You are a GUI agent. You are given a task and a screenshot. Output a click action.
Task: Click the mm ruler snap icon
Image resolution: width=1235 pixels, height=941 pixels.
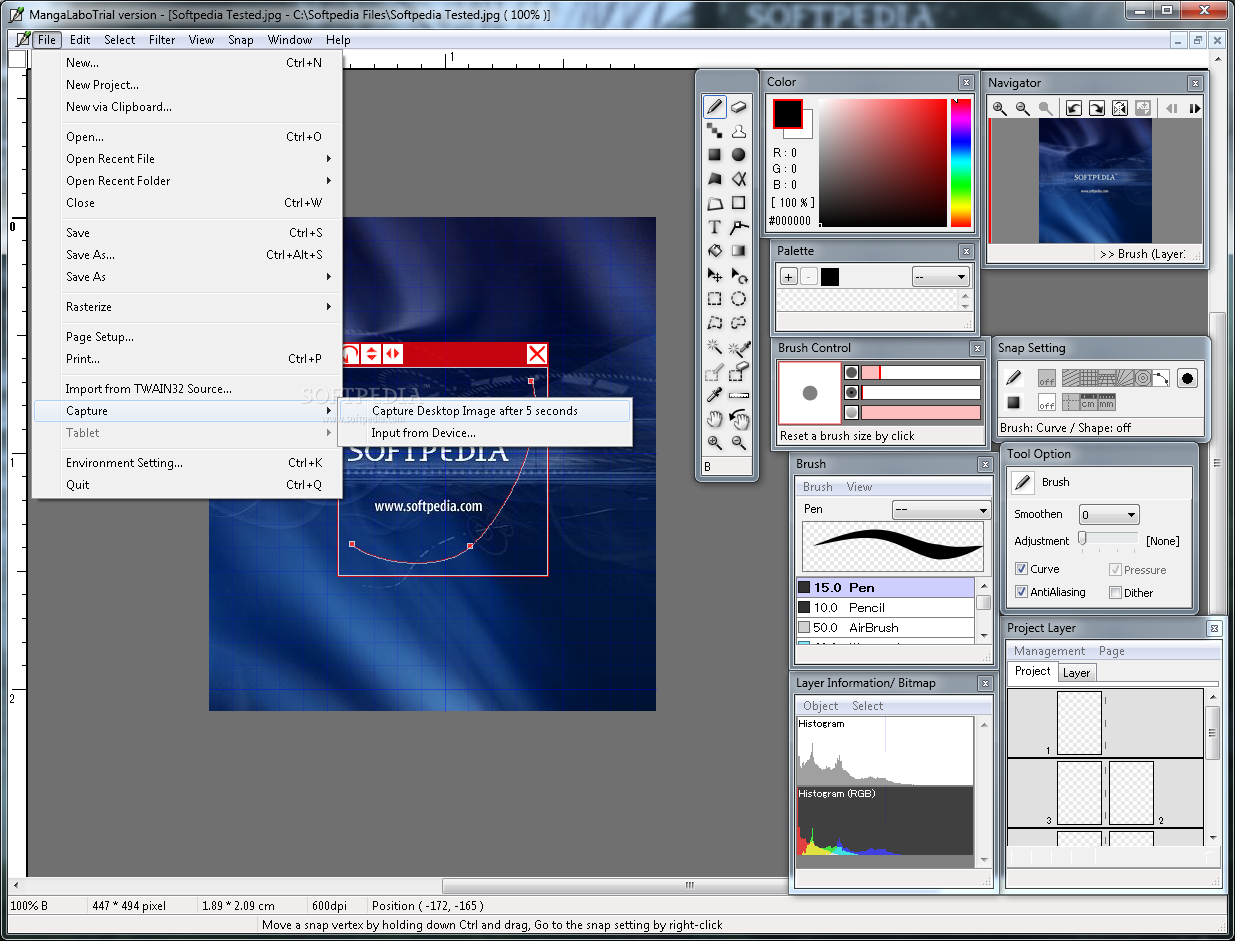(1105, 402)
